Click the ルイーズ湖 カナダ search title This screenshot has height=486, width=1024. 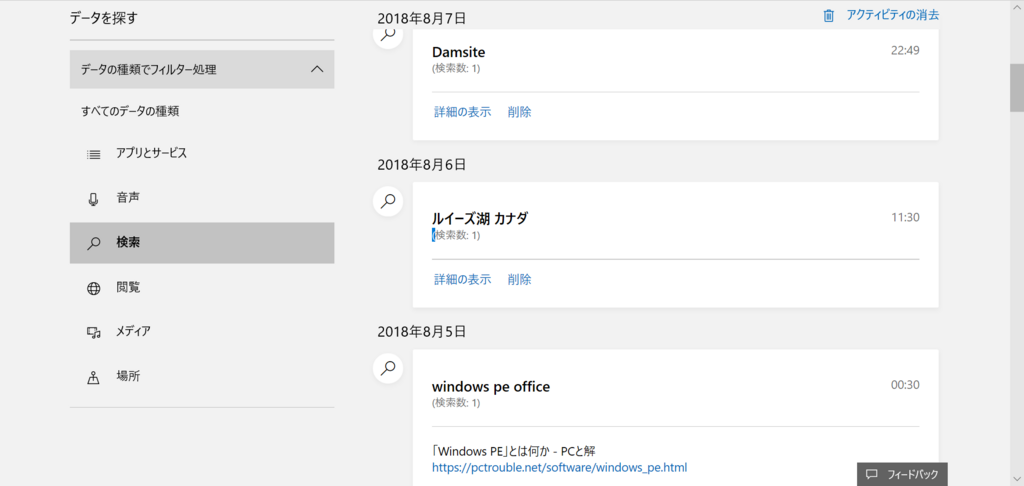(x=480, y=219)
